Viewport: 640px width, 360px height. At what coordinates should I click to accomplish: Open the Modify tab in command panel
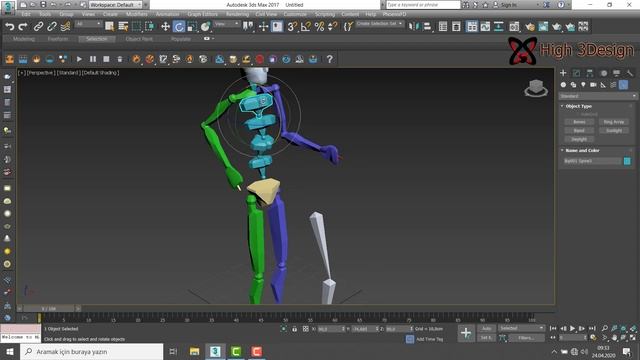coord(576,73)
